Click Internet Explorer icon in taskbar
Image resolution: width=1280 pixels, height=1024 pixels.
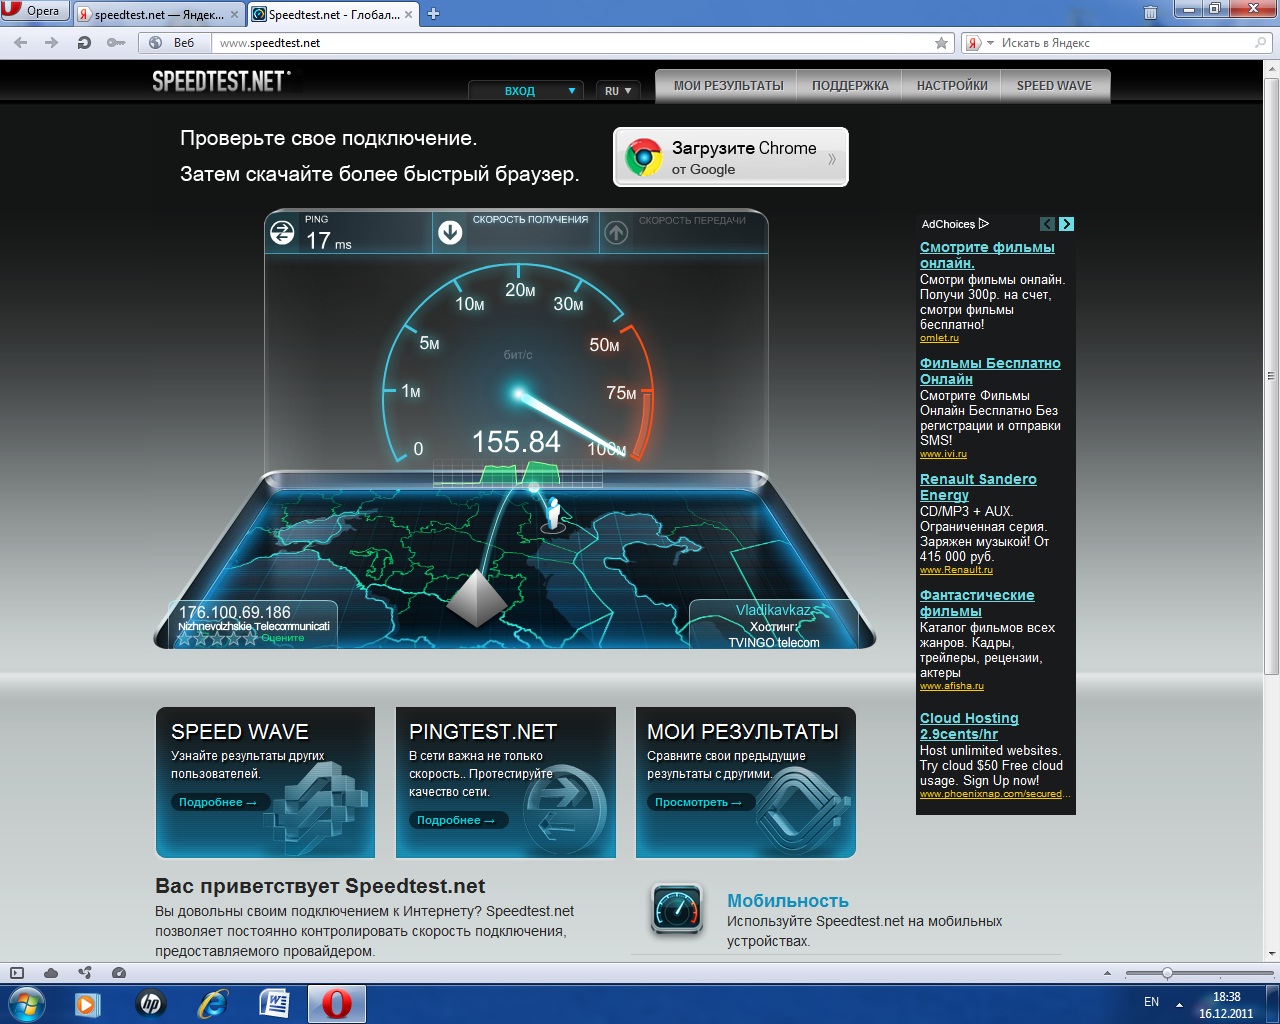213,1003
